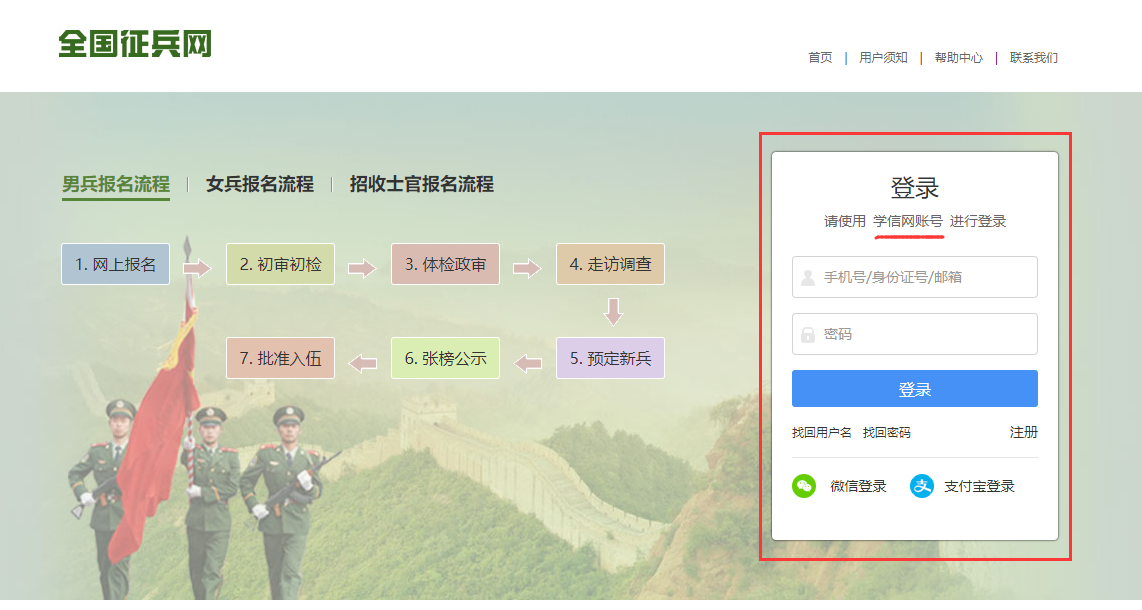Switch to 女兵报名流程 tab
This screenshot has width=1142, height=610.
click(260, 184)
